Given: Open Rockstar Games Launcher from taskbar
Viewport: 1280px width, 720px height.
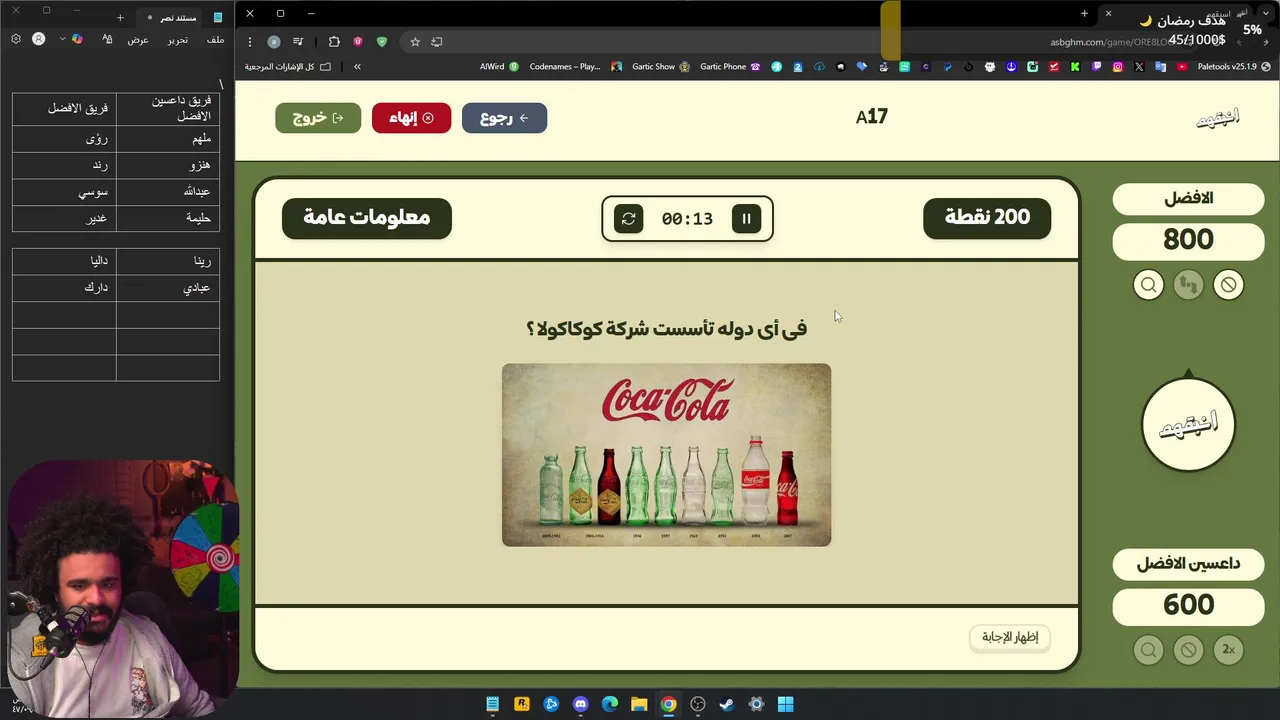Looking at the screenshot, I should point(522,704).
